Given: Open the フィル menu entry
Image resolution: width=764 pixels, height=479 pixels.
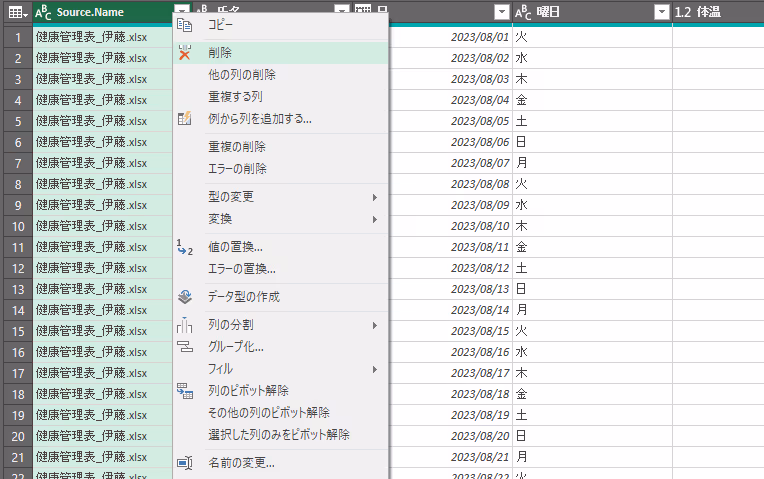Looking at the screenshot, I should tap(281, 369).
